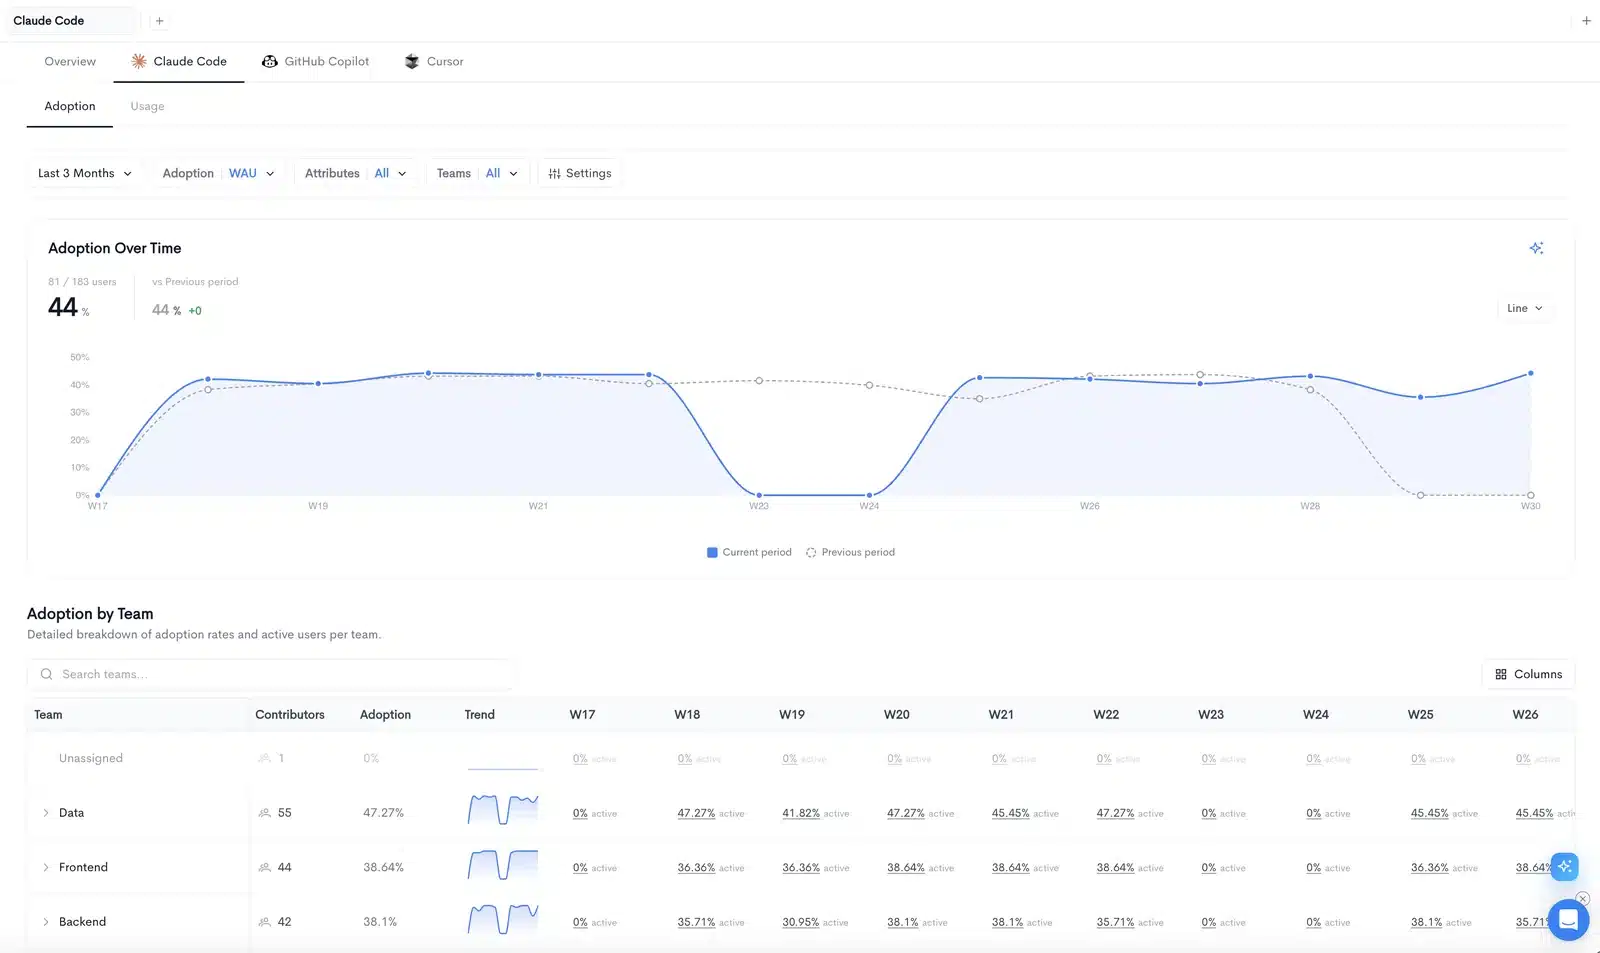Click the Team column header
The height and width of the screenshot is (953, 1600).
click(48, 714)
